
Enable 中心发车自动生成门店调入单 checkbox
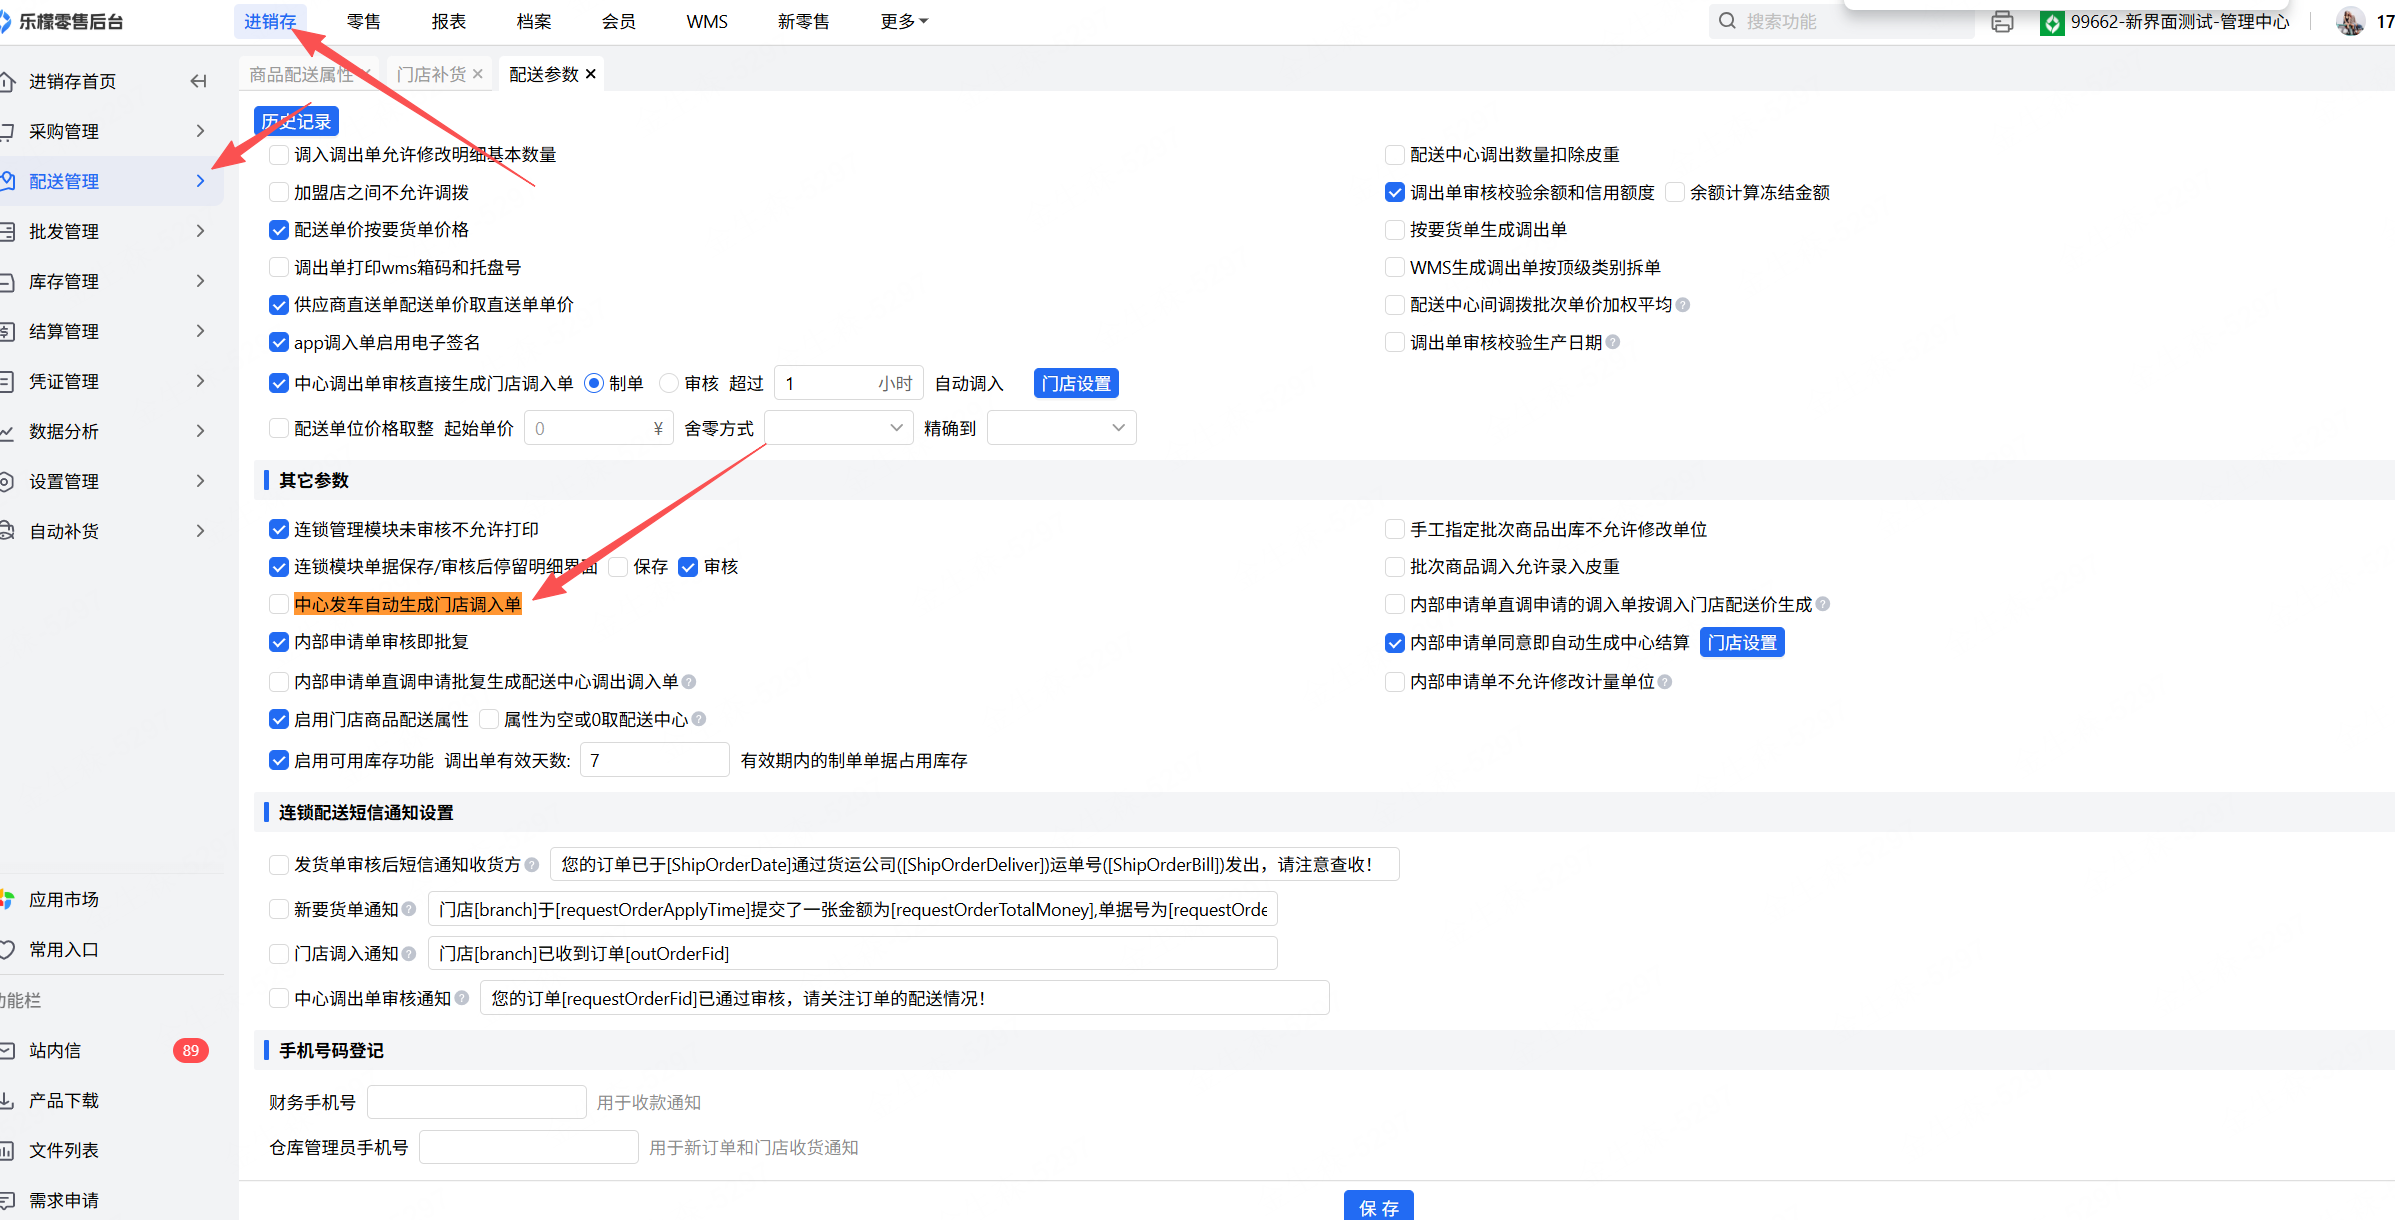279,604
